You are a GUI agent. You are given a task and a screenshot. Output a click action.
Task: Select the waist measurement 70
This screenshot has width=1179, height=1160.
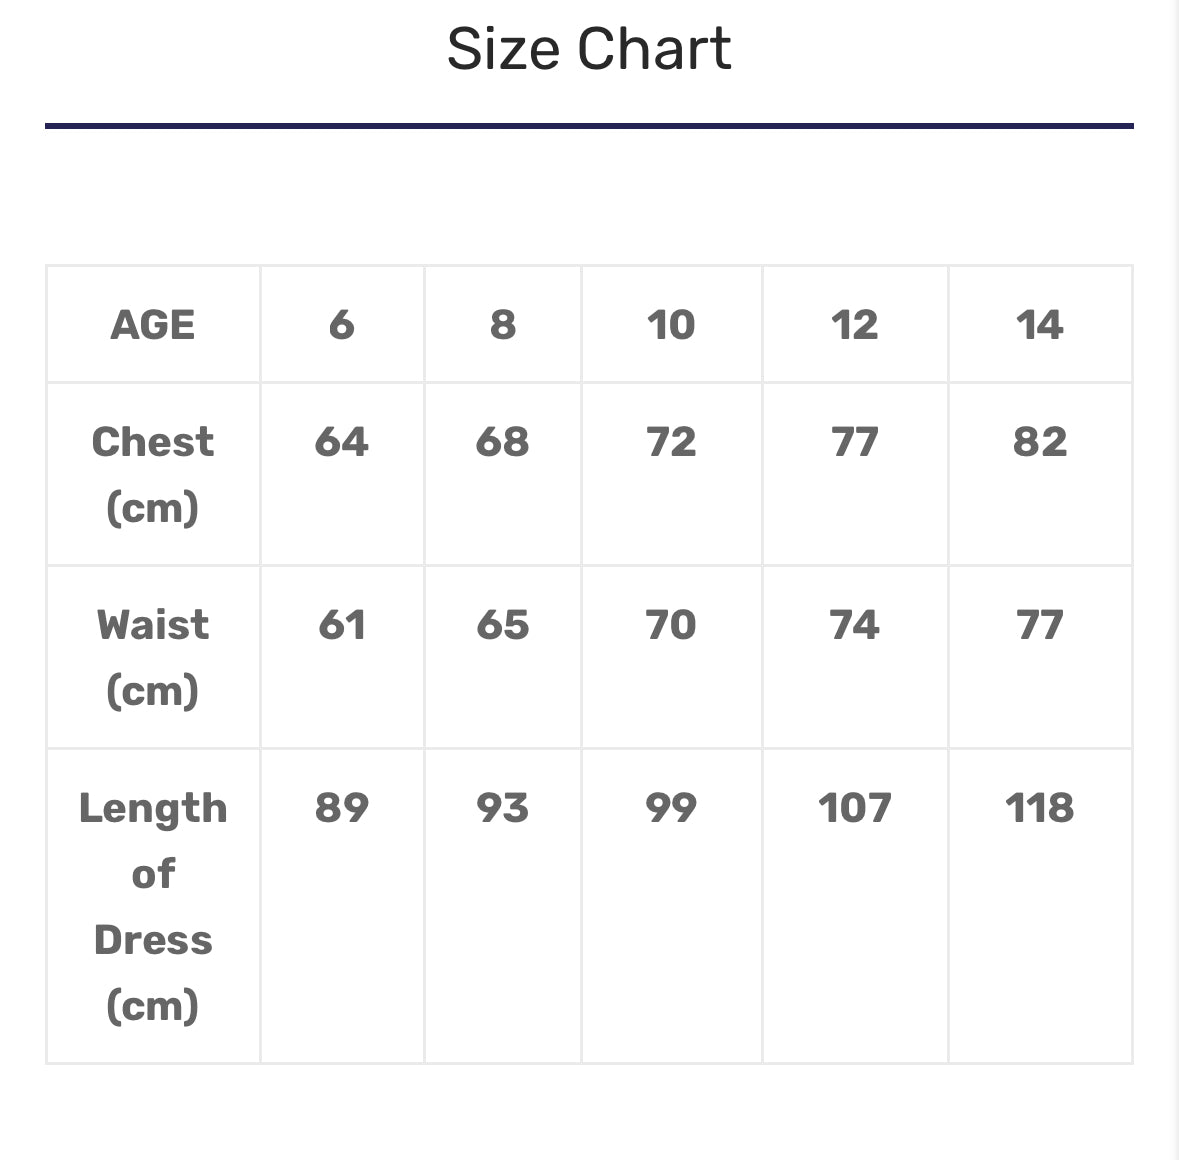(x=671, y=625)
